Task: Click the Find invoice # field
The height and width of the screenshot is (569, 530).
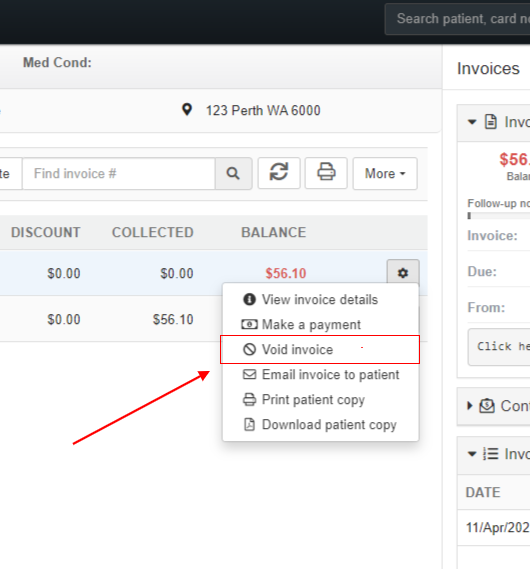Action: [119, 173]
